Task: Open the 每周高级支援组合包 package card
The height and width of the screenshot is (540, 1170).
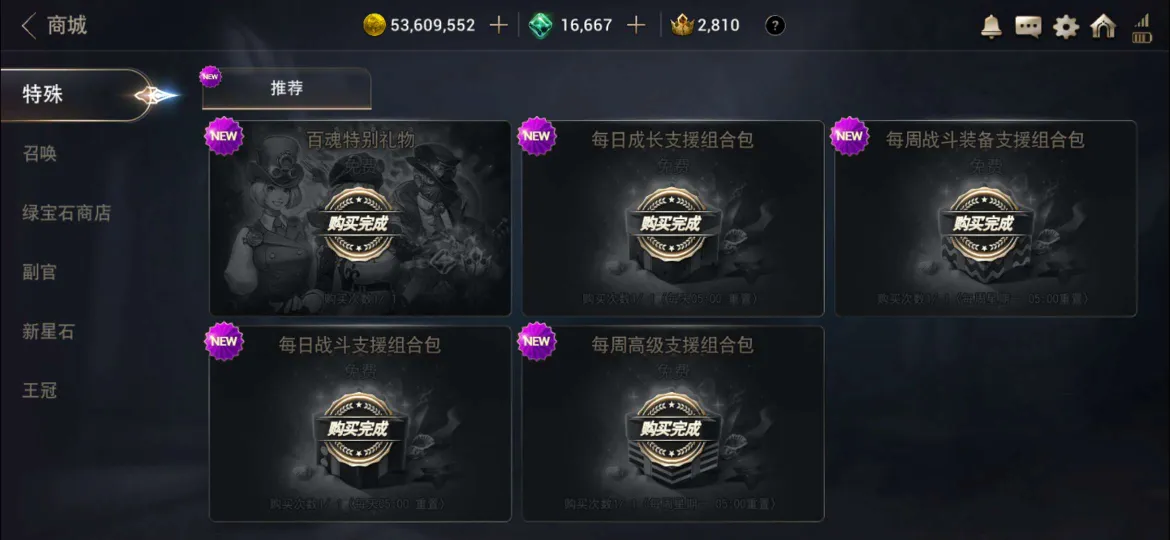Action: (673, 424)
